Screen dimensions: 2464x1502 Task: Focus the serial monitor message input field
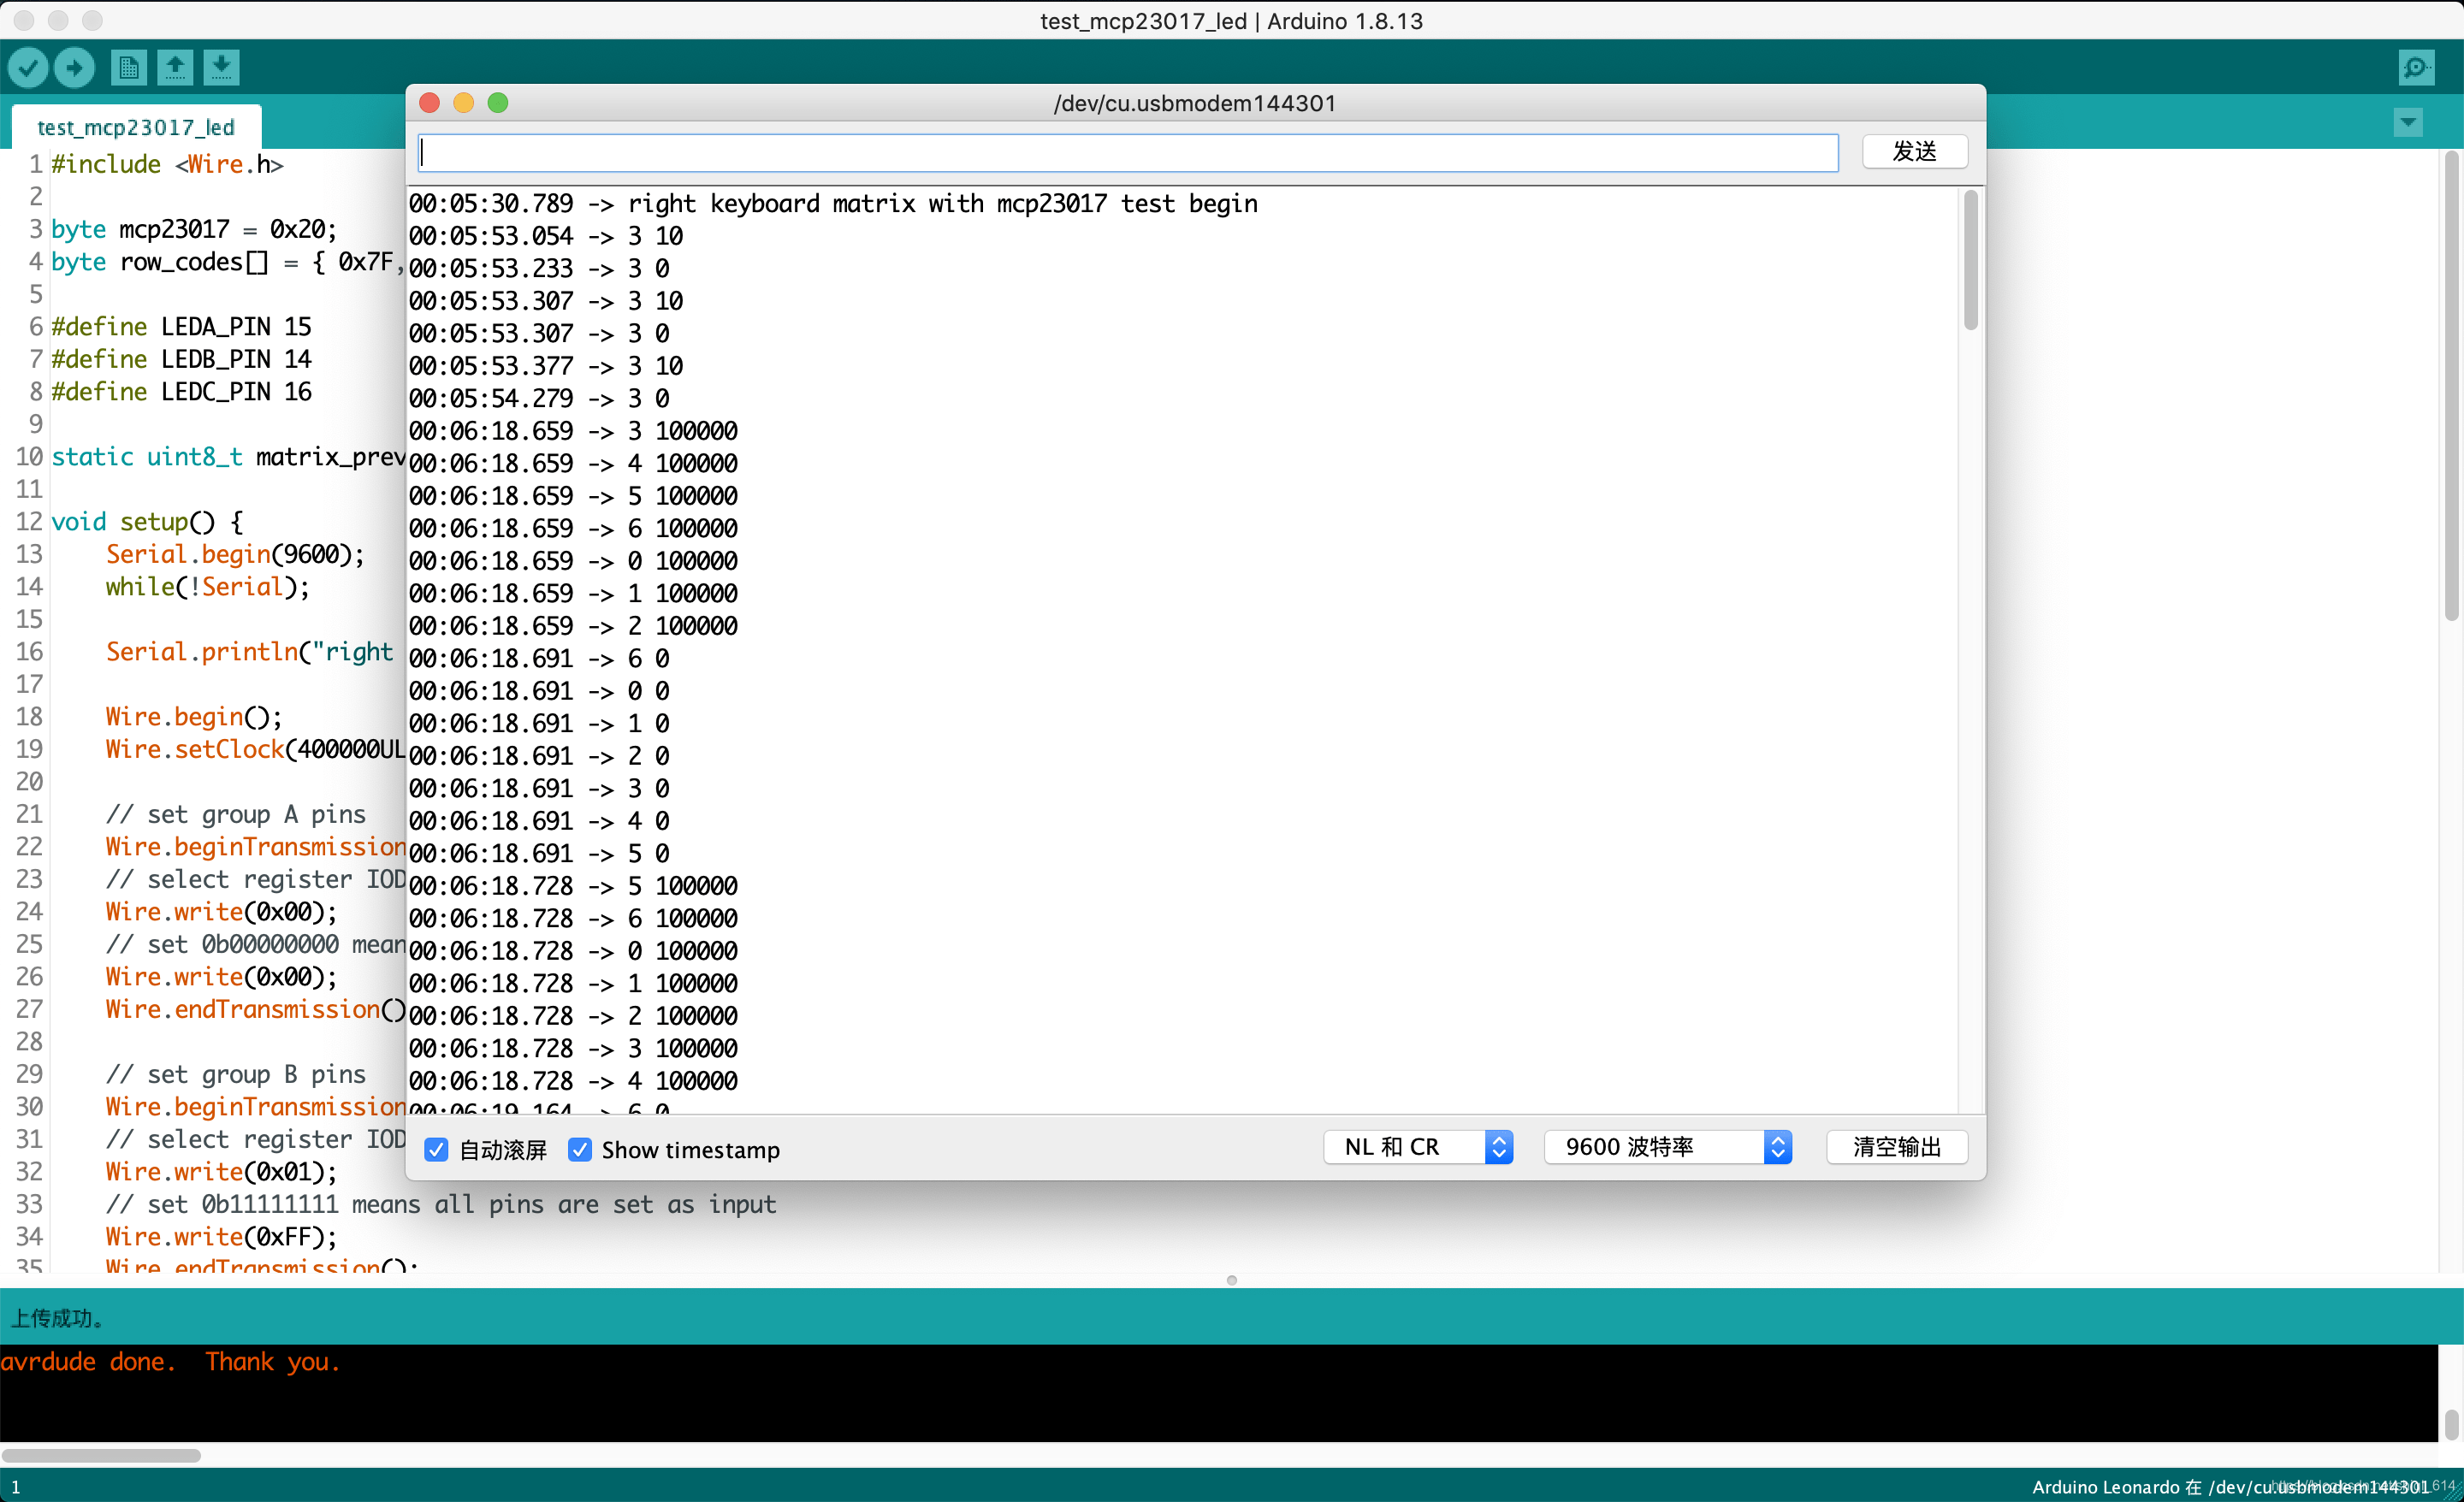tap(1128, 152)
